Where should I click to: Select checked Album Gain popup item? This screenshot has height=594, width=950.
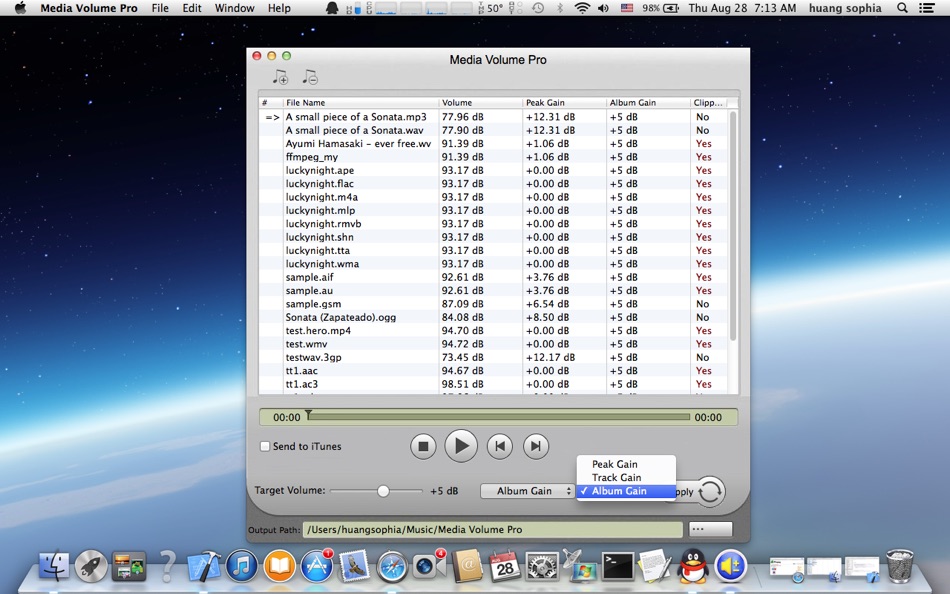626,491
